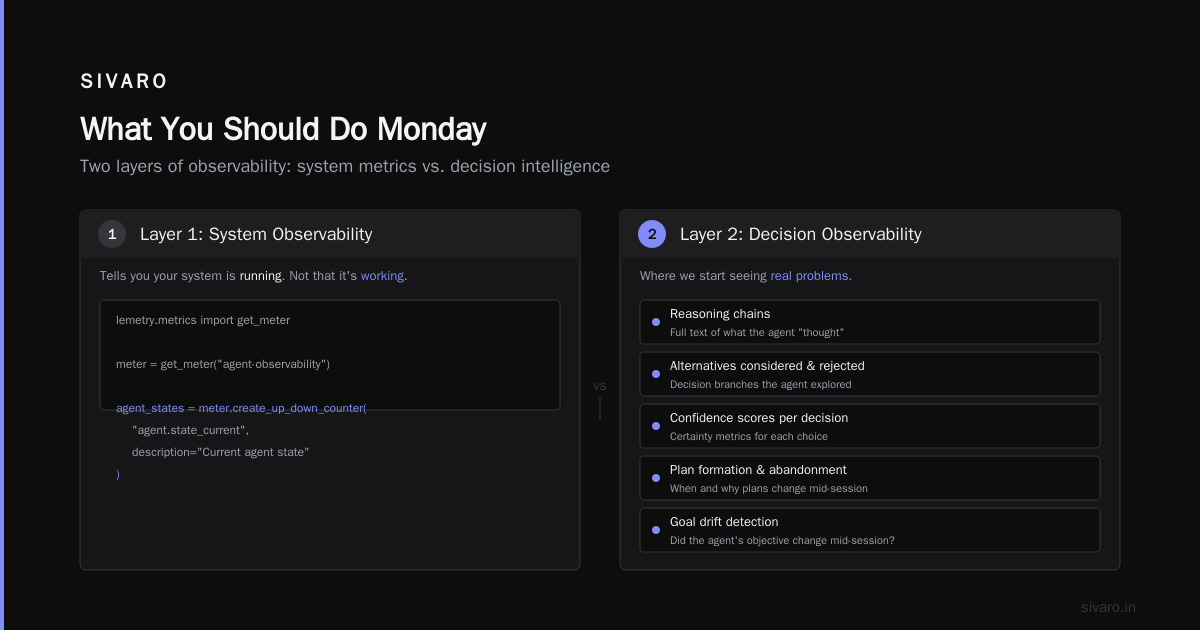This screenshot has height=630, width=1200.
Task: Click the bullet beside Confidence scores per decision
Action: pyautogui.click(x=656, y=426)
